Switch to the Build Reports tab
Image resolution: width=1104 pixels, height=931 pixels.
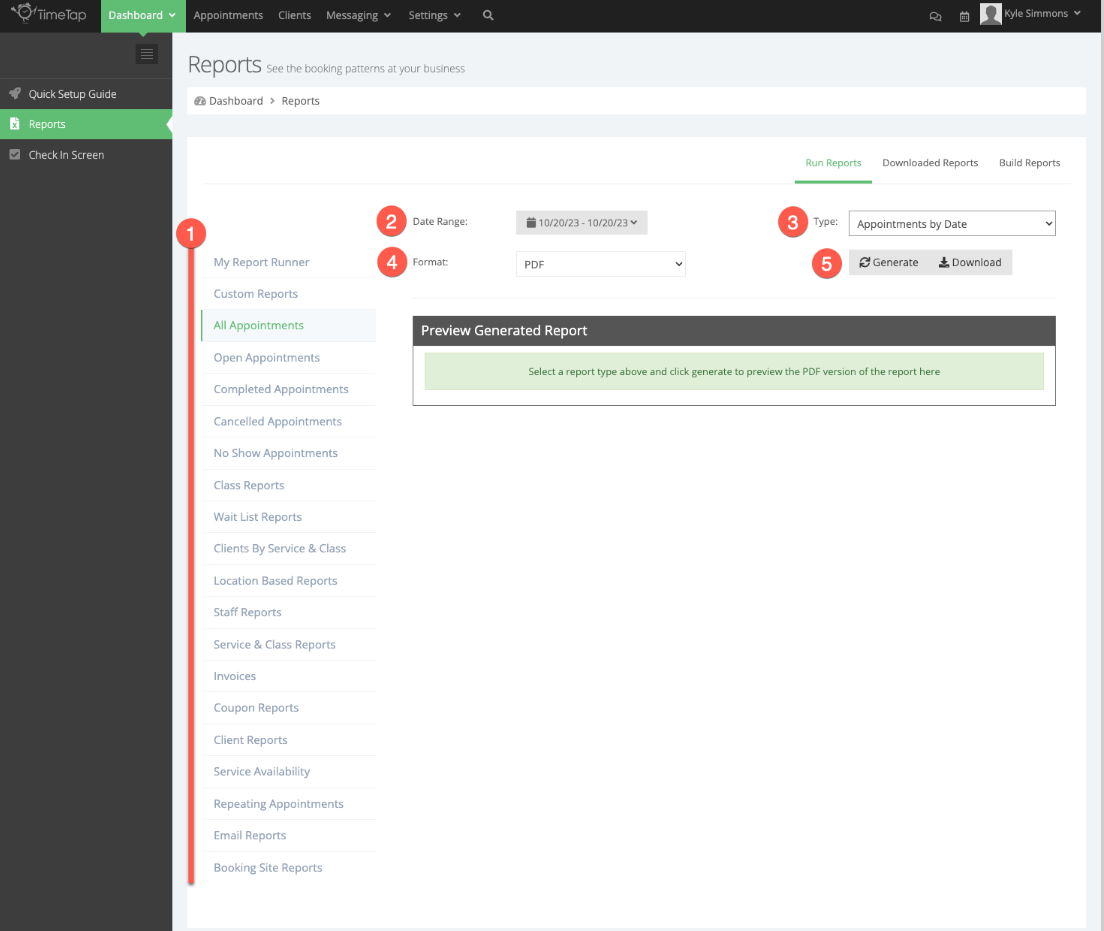point(1029,162)
